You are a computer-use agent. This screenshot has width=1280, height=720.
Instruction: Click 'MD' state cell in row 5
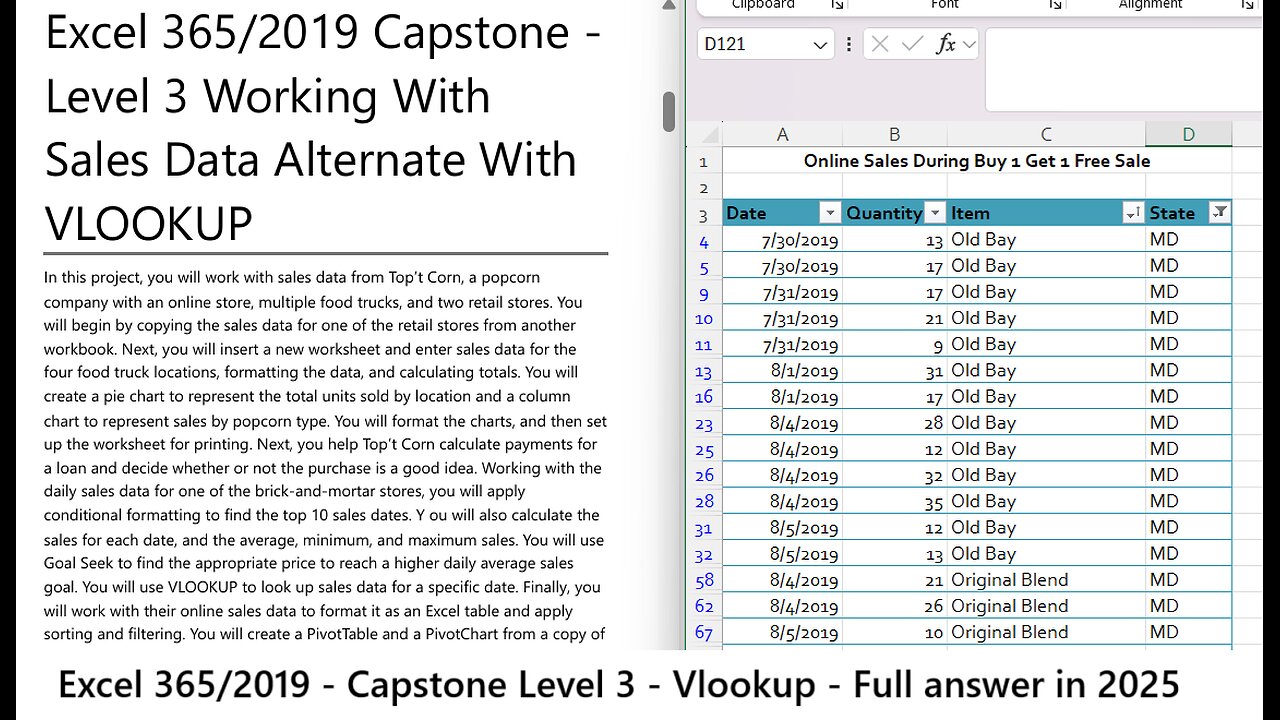(1188, 266)
